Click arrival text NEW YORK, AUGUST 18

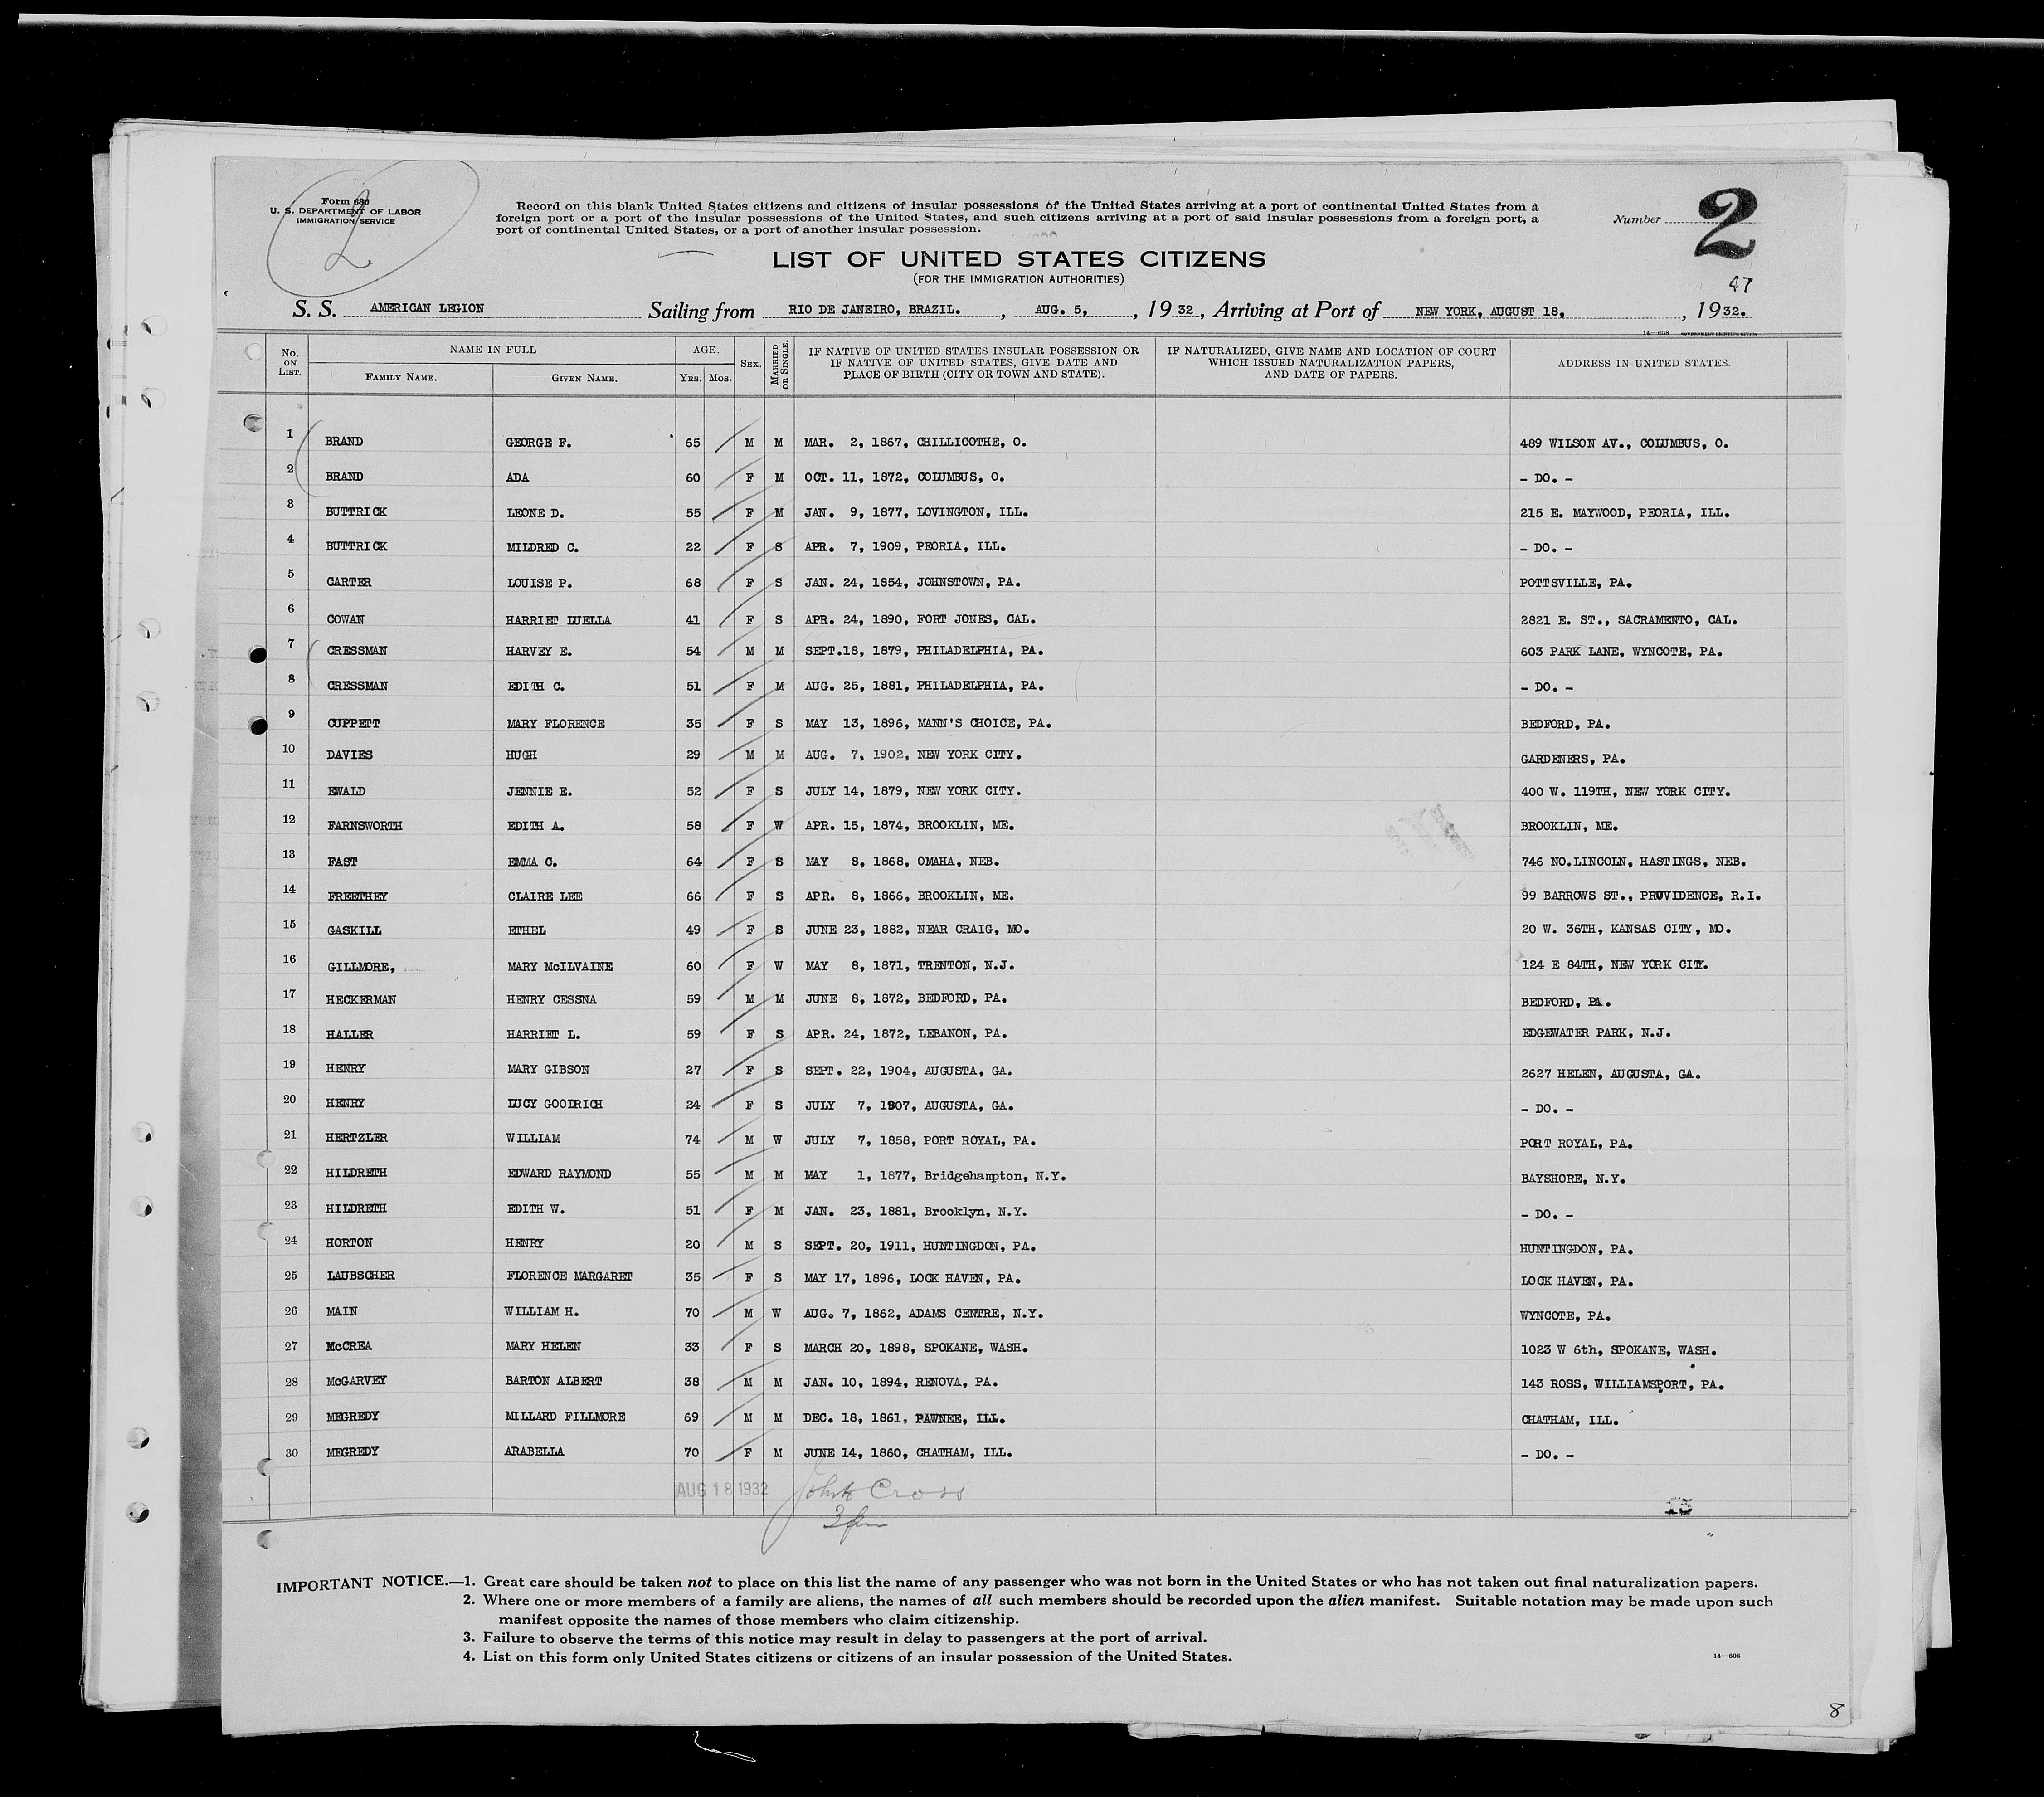[1490, 312]
